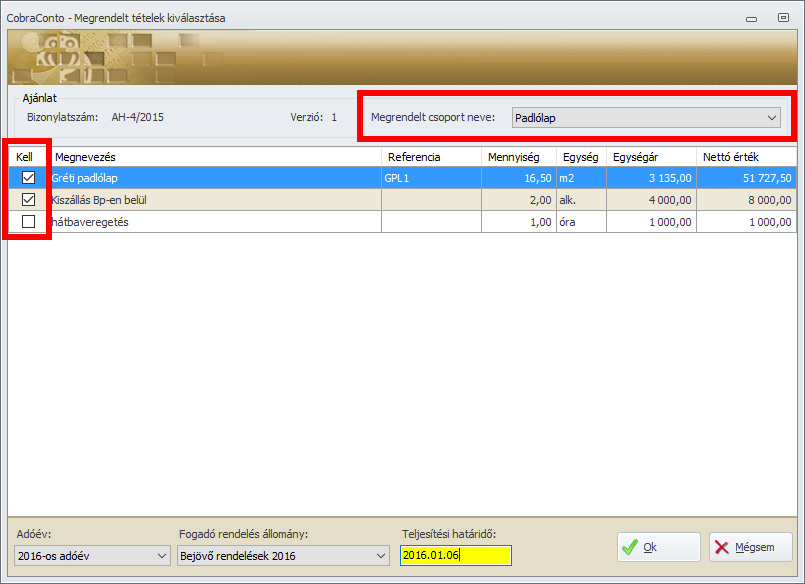Select the Gréti padlólap row name
This screenshot has height=584, width=805.
pyautogui.click(x=85, y=178)
